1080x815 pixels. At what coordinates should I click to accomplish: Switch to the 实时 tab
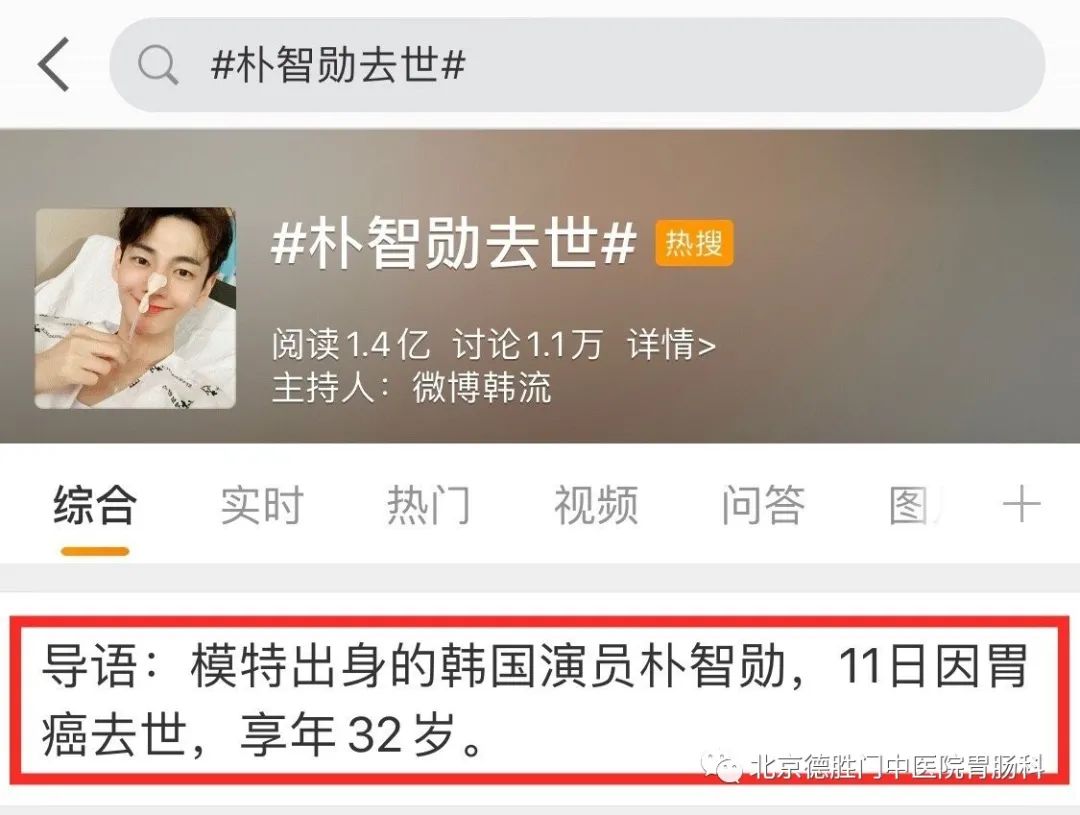(x=262, y=505)
